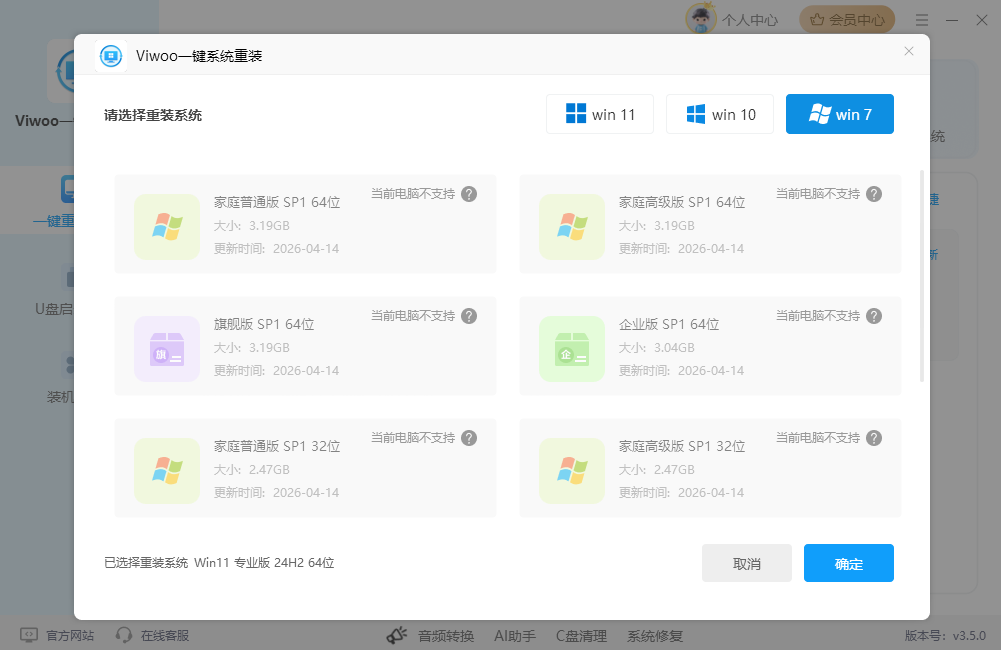Click the megaphone icon in status bar
The width and height of the screenshot is (1001, 650).
(x=397, y=635)
